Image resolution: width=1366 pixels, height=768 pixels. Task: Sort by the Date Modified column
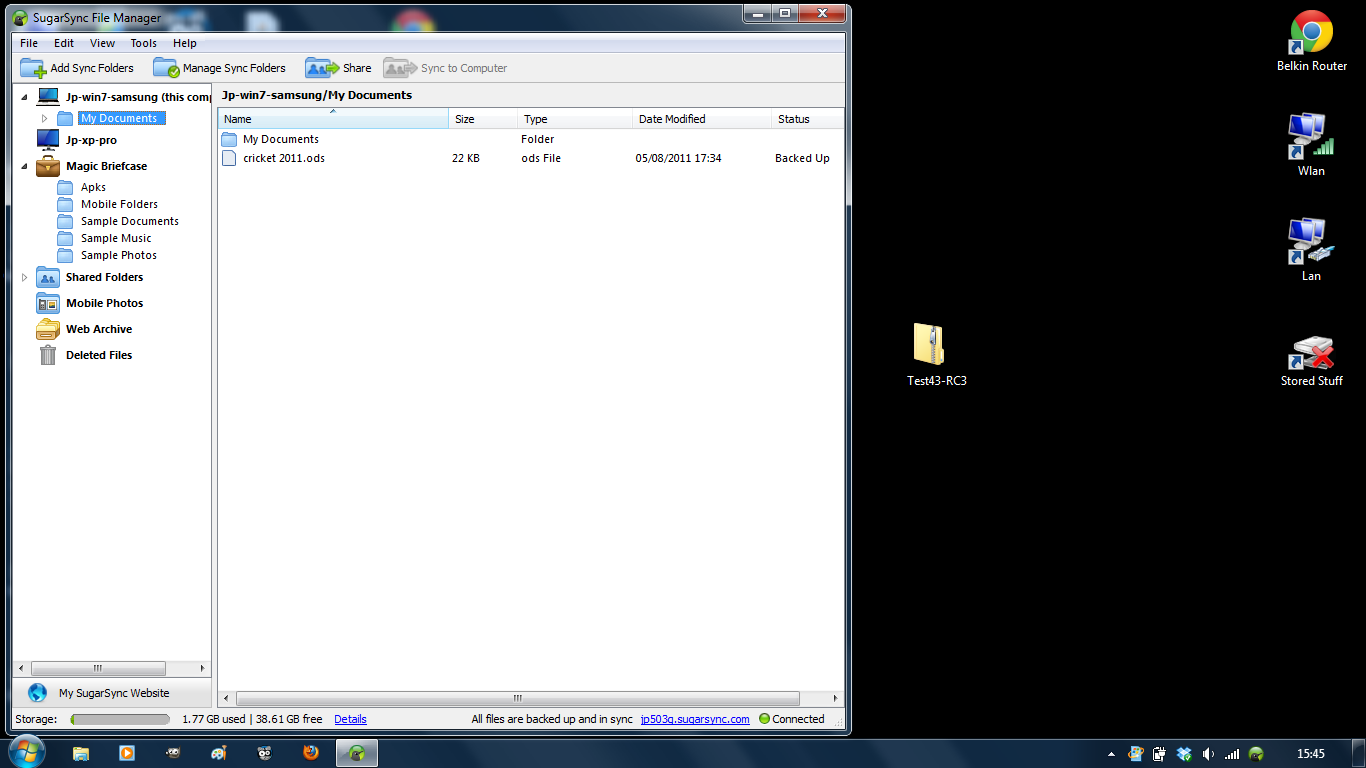click(702, 119)
